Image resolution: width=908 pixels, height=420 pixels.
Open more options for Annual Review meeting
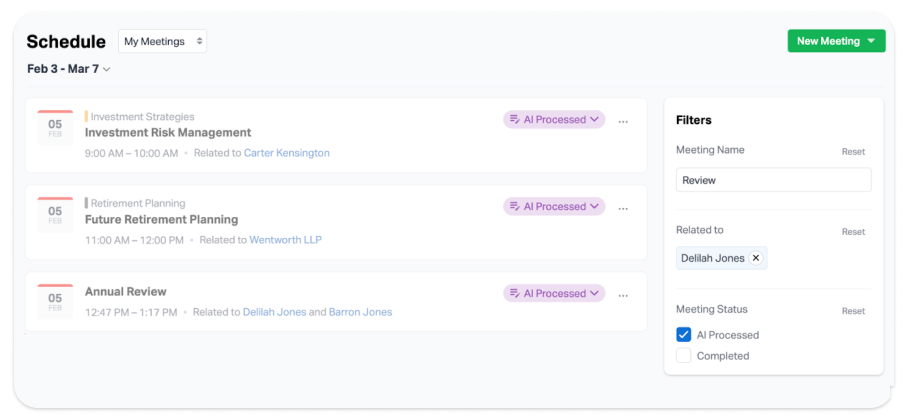[x=623, y=295]
